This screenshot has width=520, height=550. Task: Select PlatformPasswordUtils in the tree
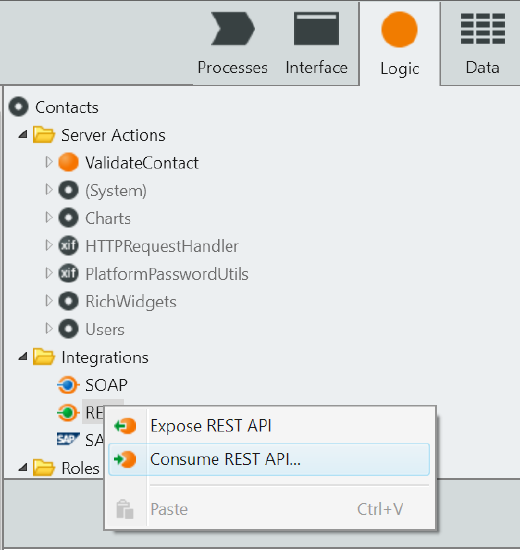pyautogui.click(x=167, y=274)
